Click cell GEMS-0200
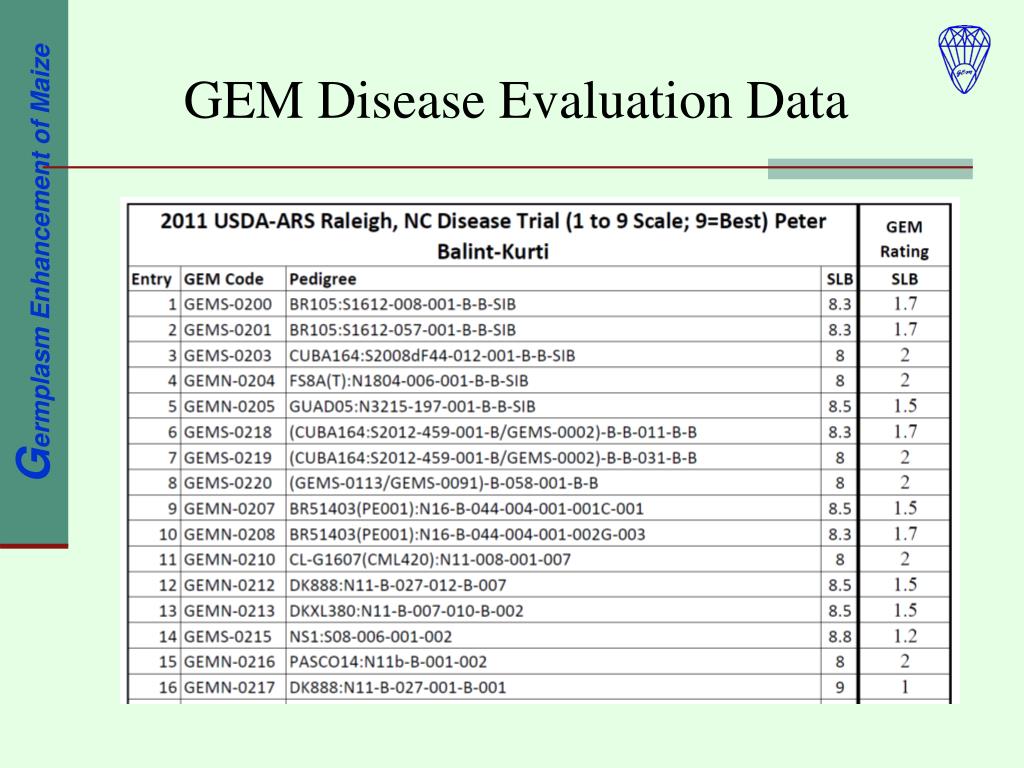This screenshot has height=768, width=1024. point(227,304)
